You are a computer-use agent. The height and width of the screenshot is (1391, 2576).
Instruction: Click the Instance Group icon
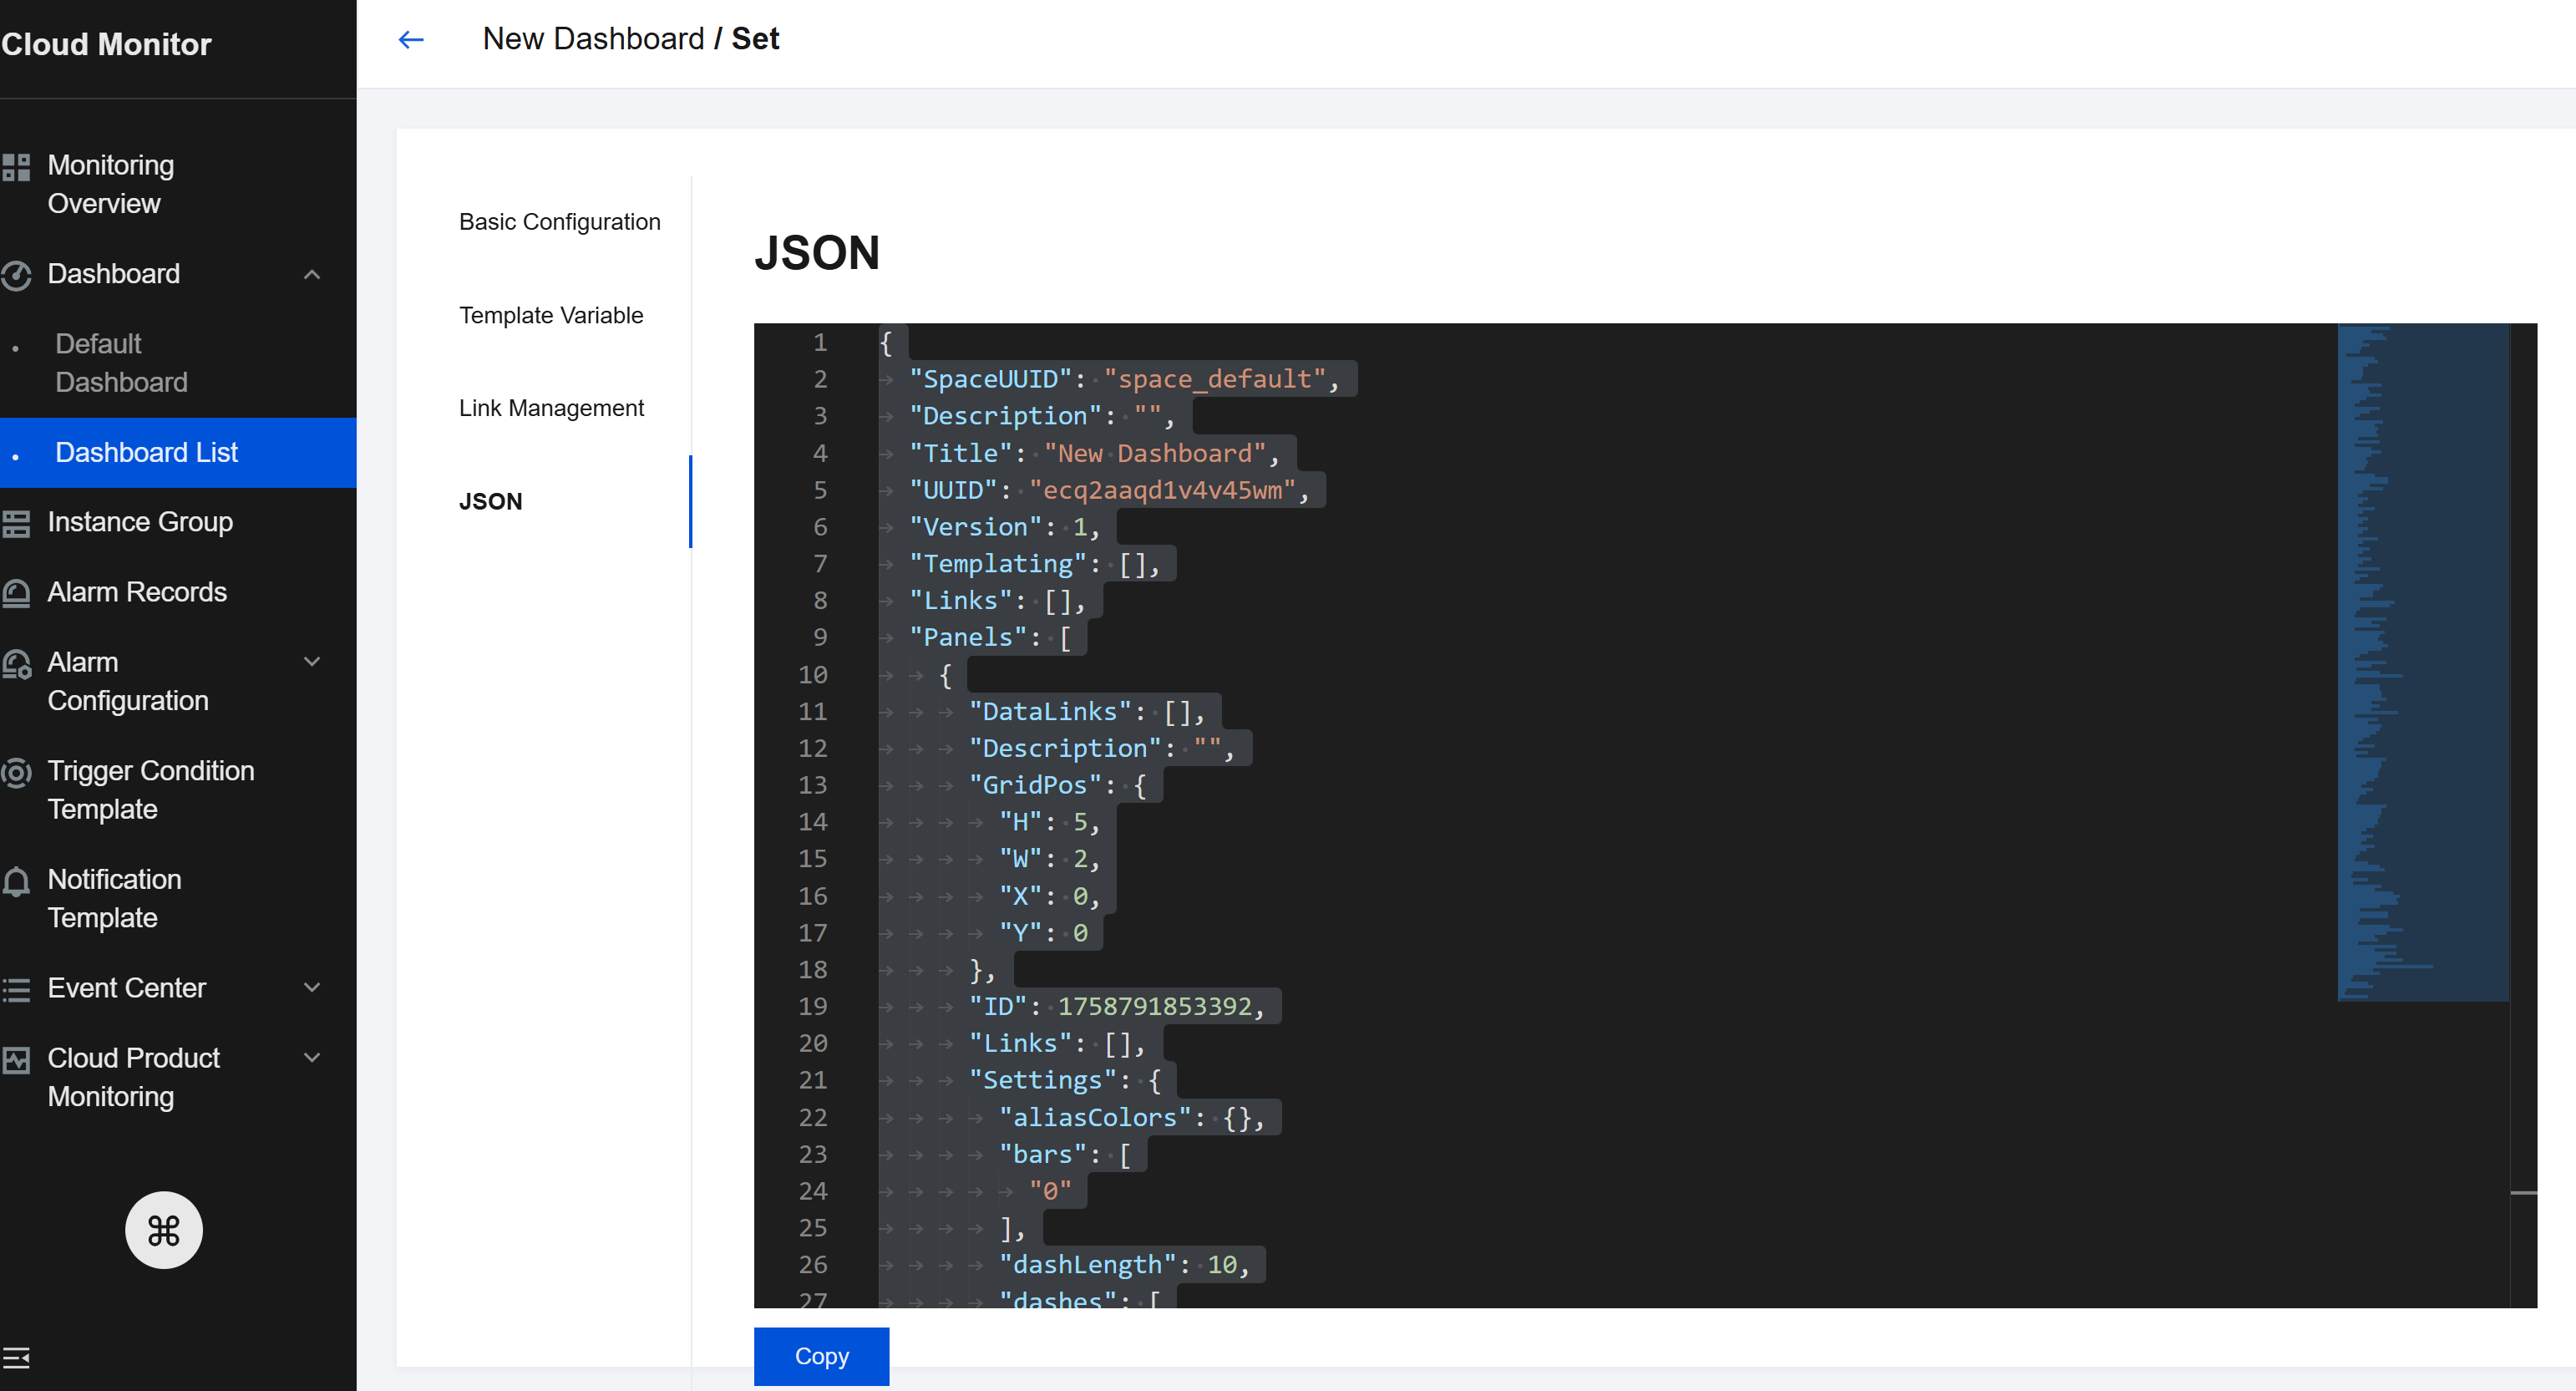point(16,523)
